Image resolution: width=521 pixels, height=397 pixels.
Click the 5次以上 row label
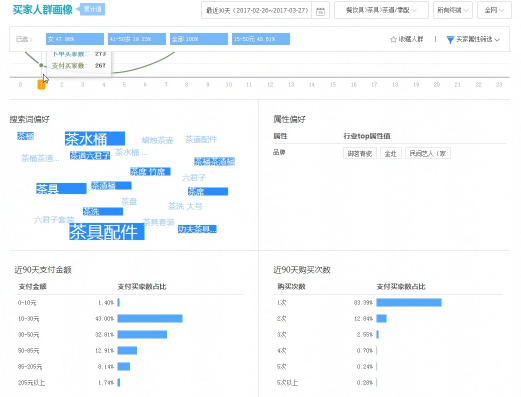coord(287,383)
